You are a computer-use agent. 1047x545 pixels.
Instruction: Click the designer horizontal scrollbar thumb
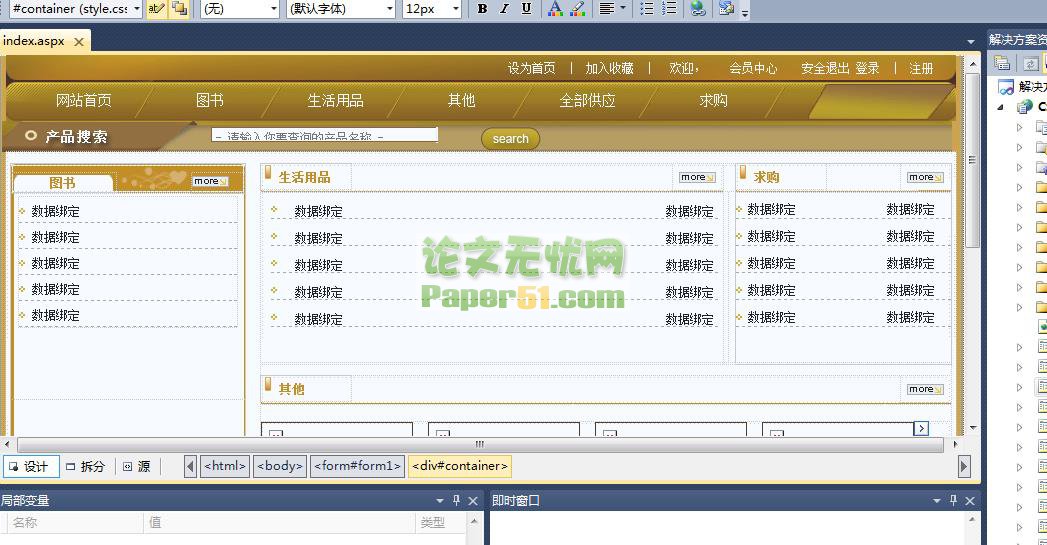pos(479,444)
